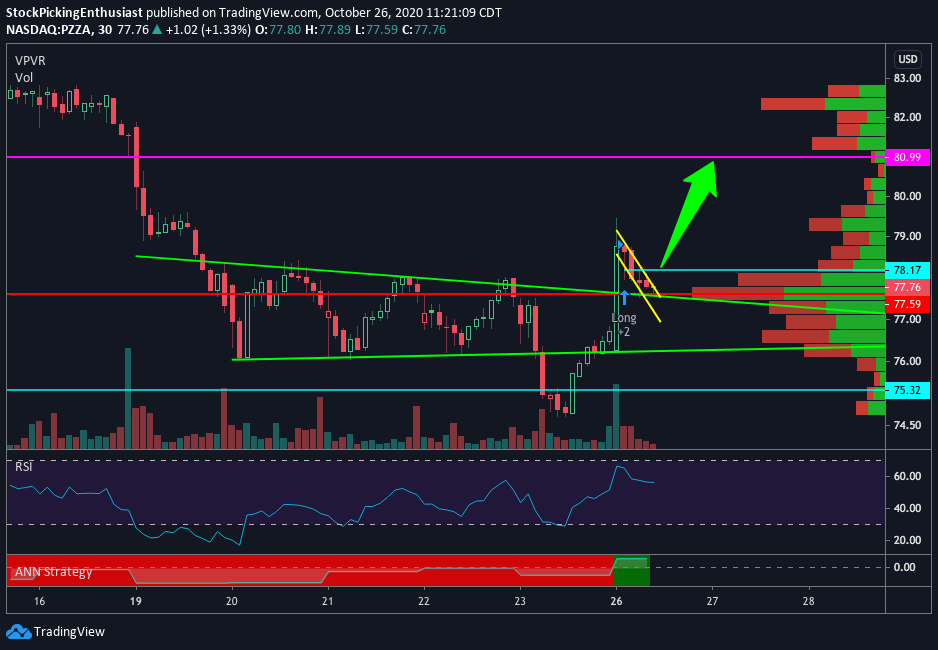The width and height of the screenshot is (938, 650).
Task: Click the O:77.80 open value
Action: (278, 29)
